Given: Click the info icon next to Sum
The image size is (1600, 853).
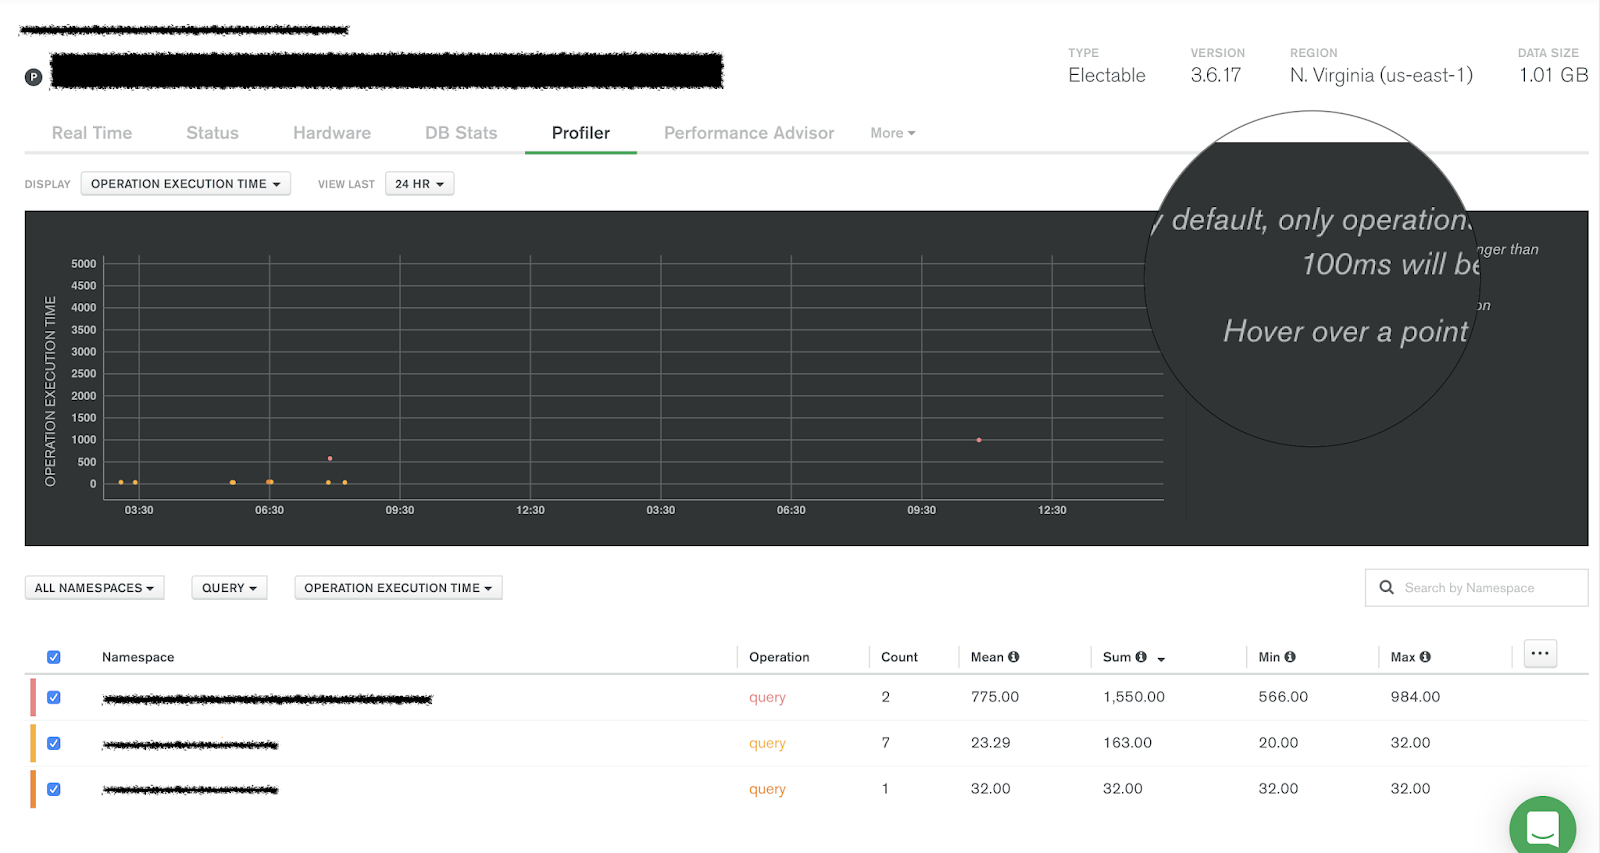Looking at the screenshot, I should click(1141, 657).
